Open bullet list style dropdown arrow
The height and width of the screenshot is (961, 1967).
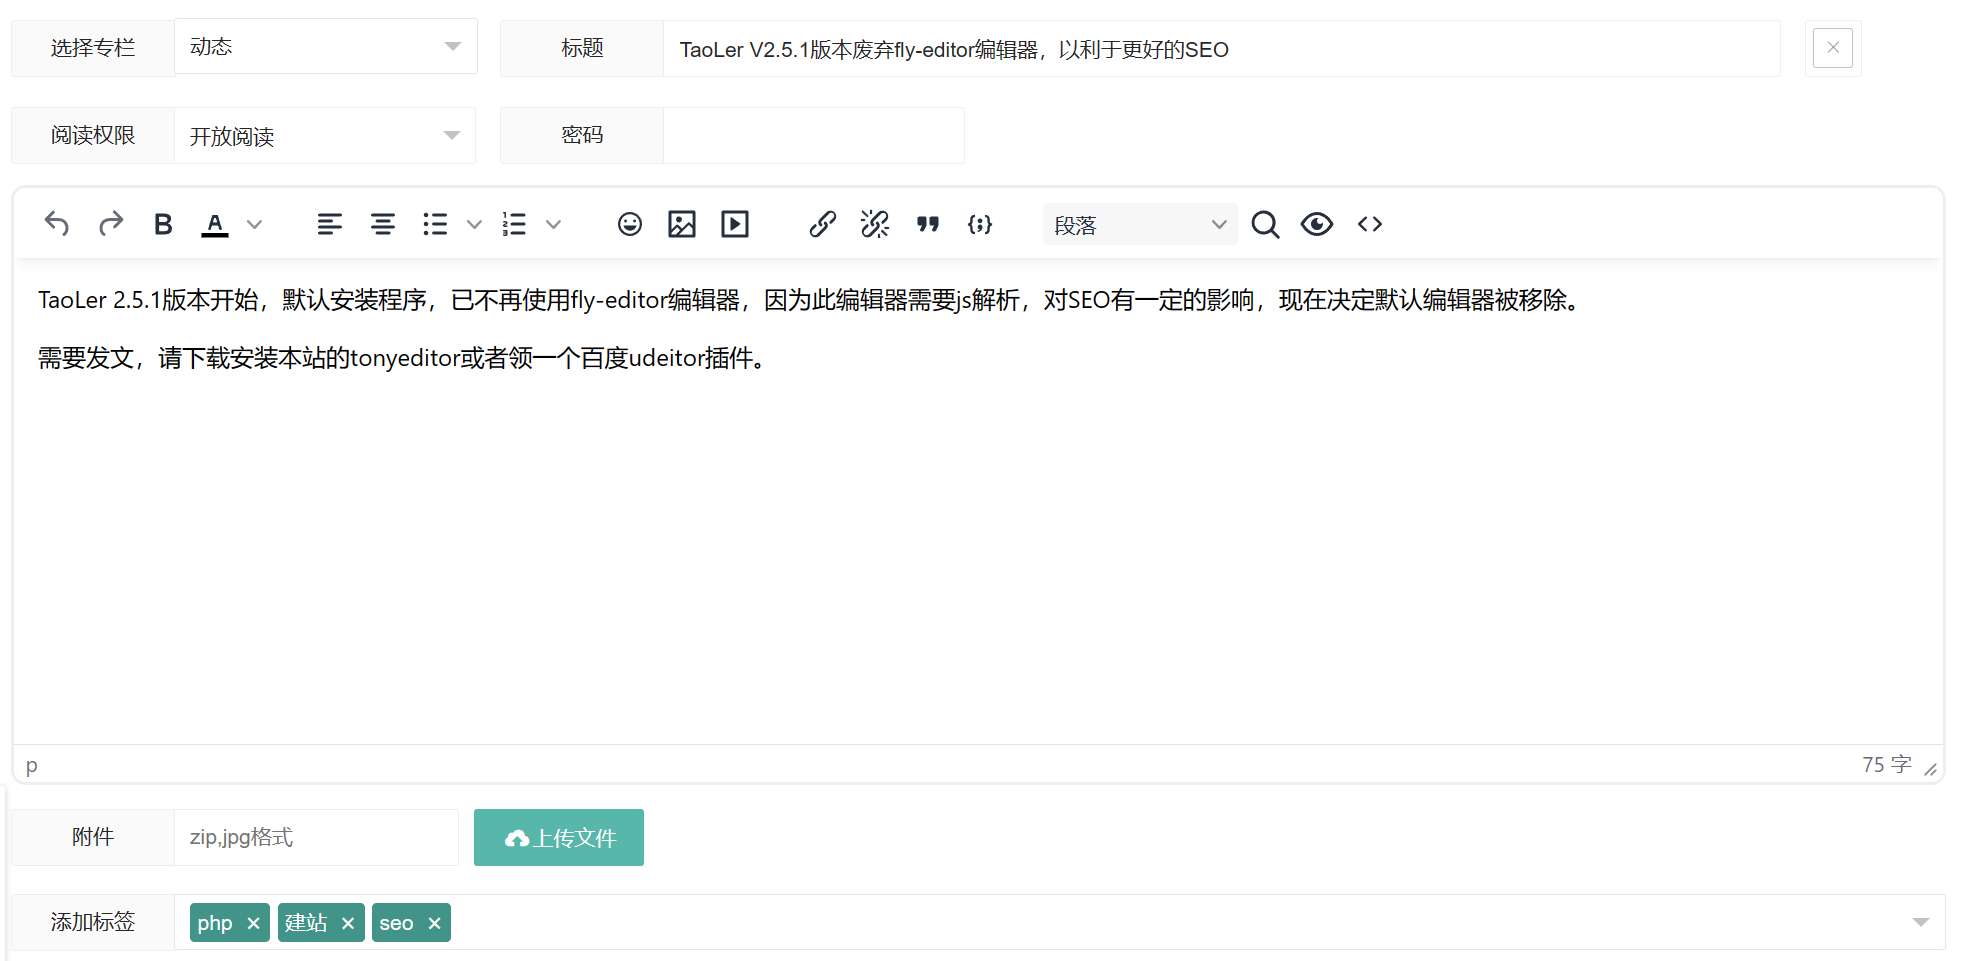[474, 224]
